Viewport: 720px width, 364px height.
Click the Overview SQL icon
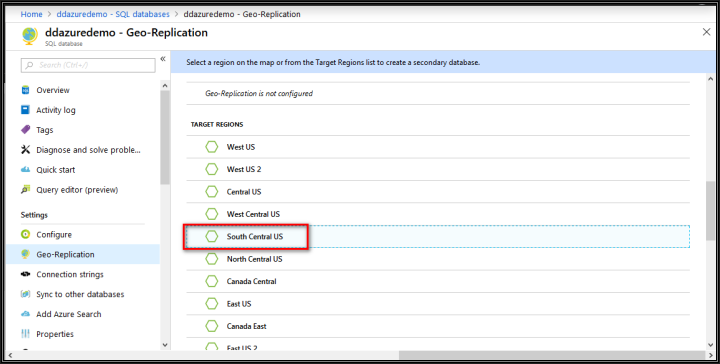(x=26, y=90)
